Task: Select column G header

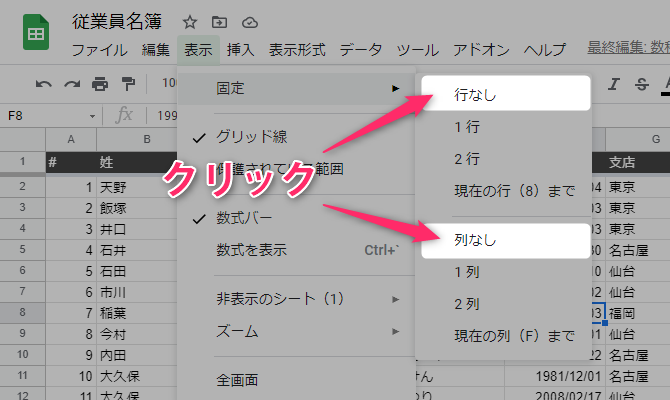Action: [638, 139]
